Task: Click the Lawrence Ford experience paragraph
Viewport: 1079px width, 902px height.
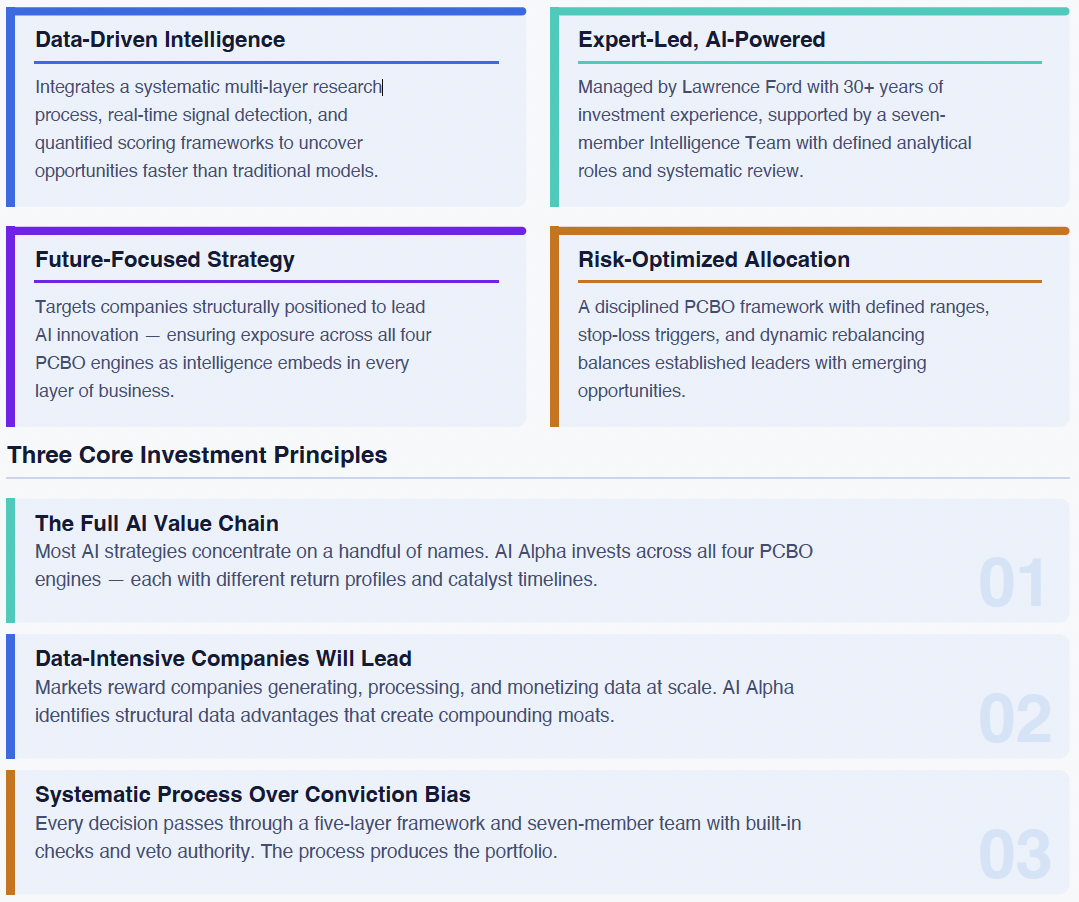Action: coord(774,129)
